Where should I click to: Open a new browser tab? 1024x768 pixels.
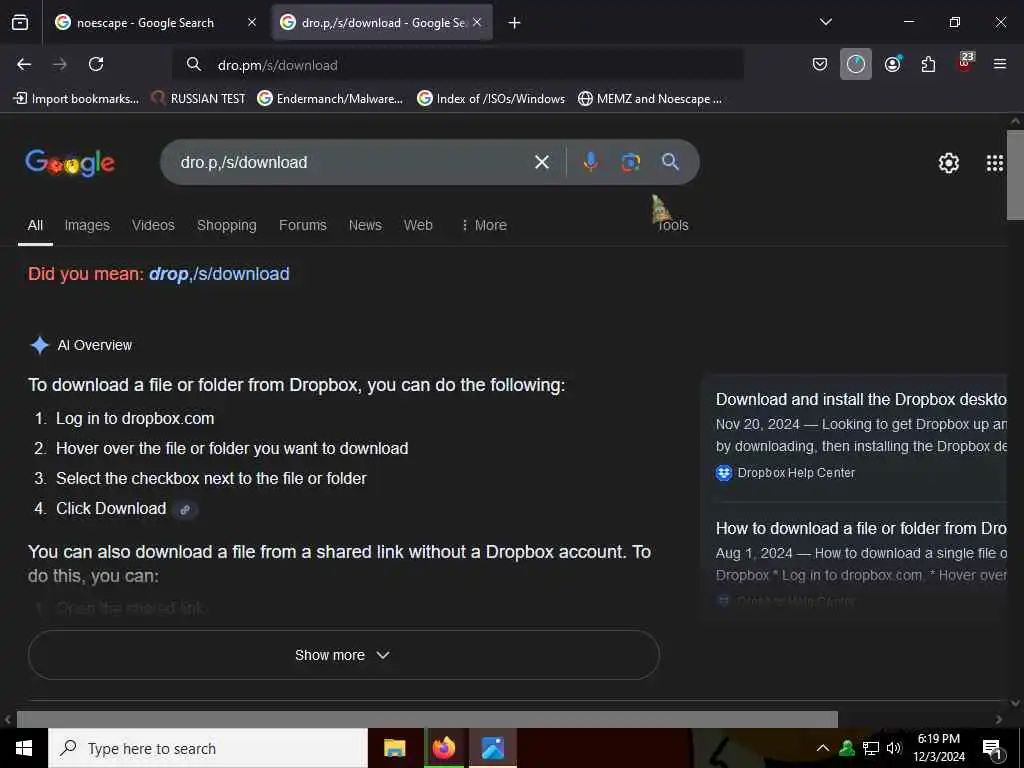tap(515, 23)
